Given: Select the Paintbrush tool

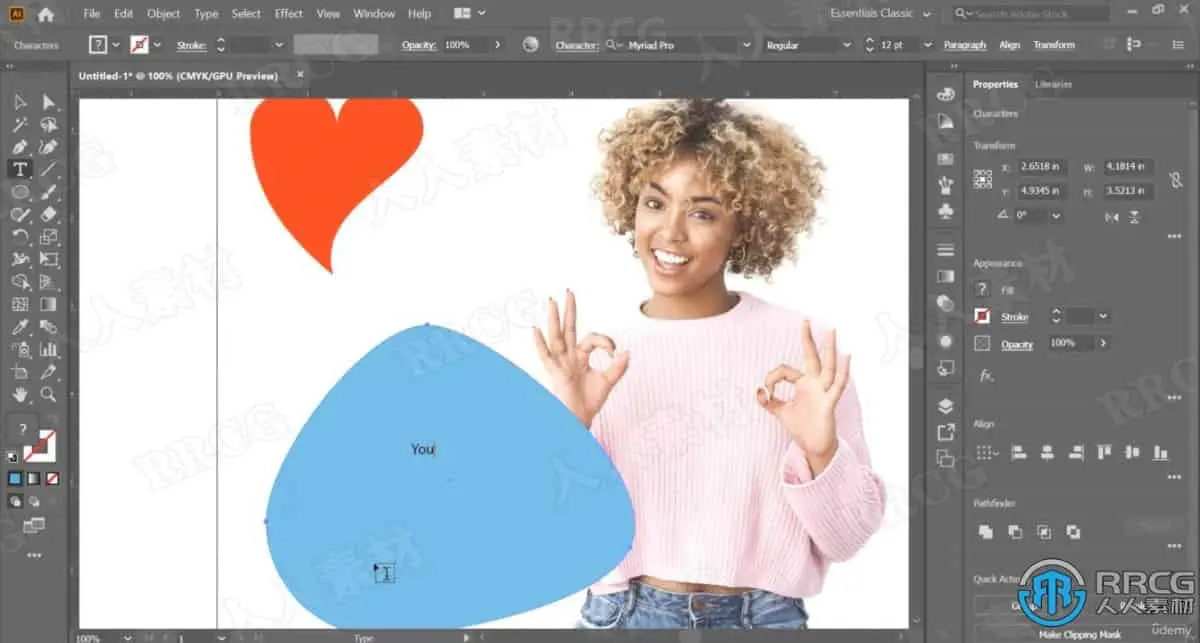Looking at the screenshot, I should click(48, 191).
